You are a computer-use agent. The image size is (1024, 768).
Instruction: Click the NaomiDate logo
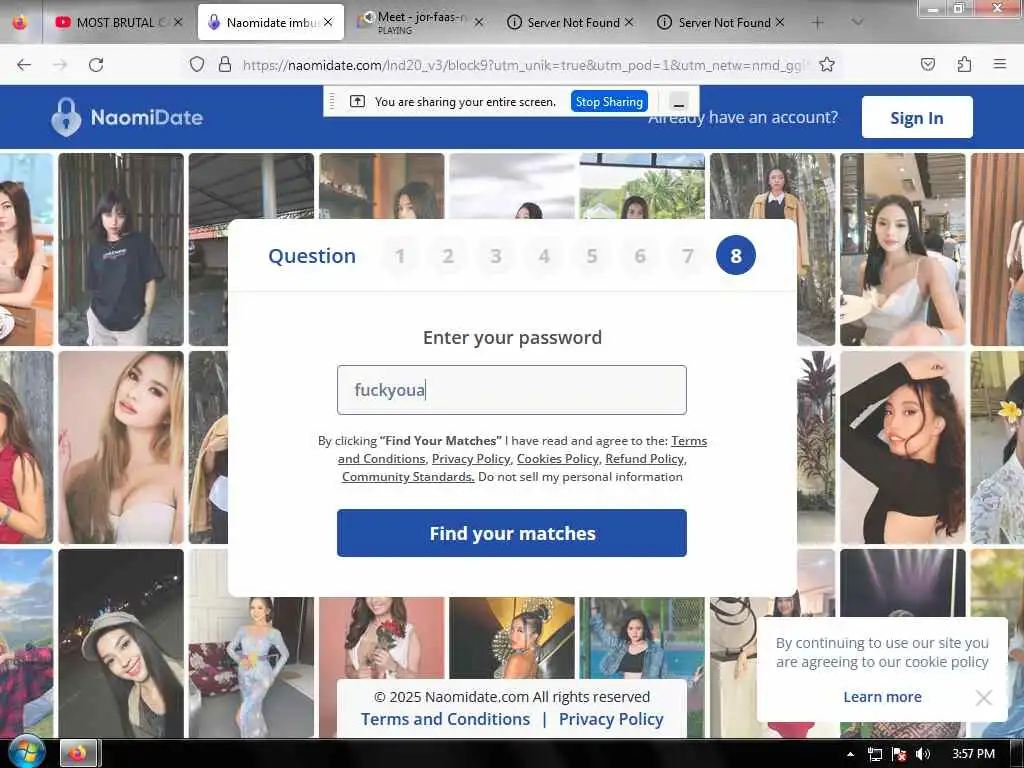point(127,118)
